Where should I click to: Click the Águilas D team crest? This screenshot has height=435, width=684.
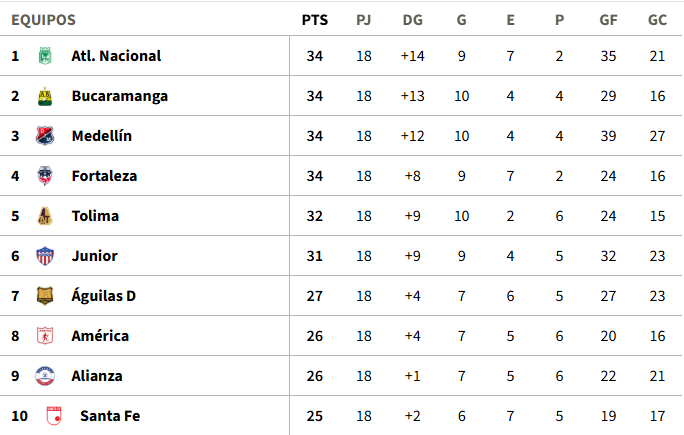(44, 296)
